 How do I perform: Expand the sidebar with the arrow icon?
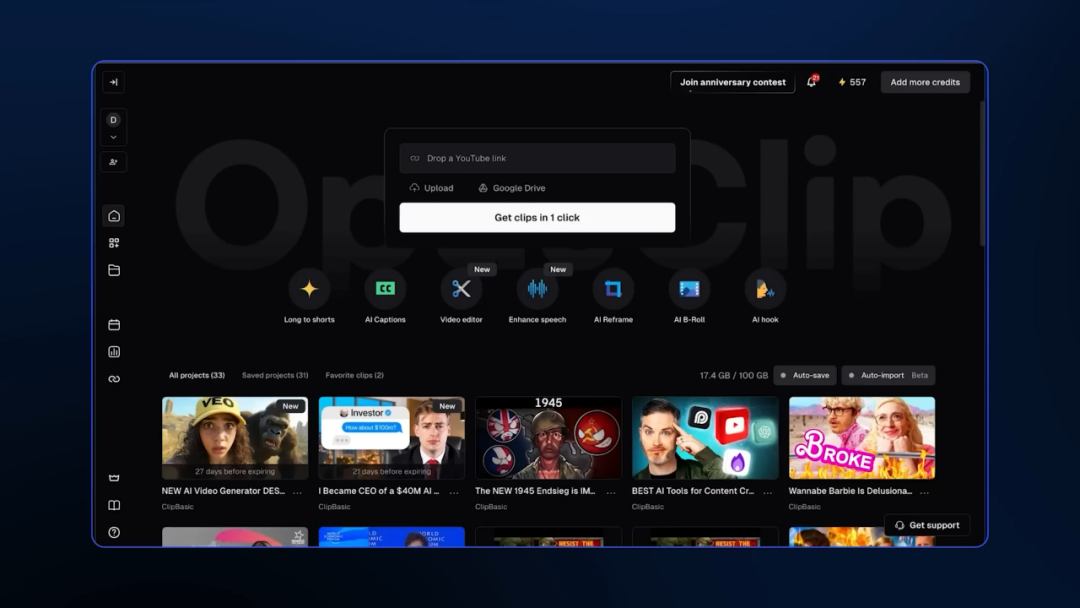click(114, 82)
